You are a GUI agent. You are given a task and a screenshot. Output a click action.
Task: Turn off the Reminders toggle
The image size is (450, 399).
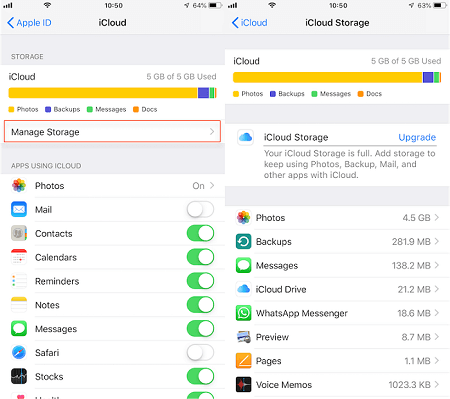(200, 281)
